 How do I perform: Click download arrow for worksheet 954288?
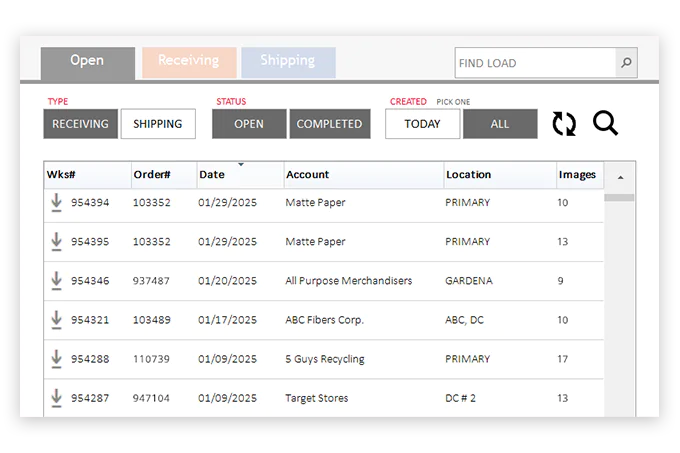(57, 359)
